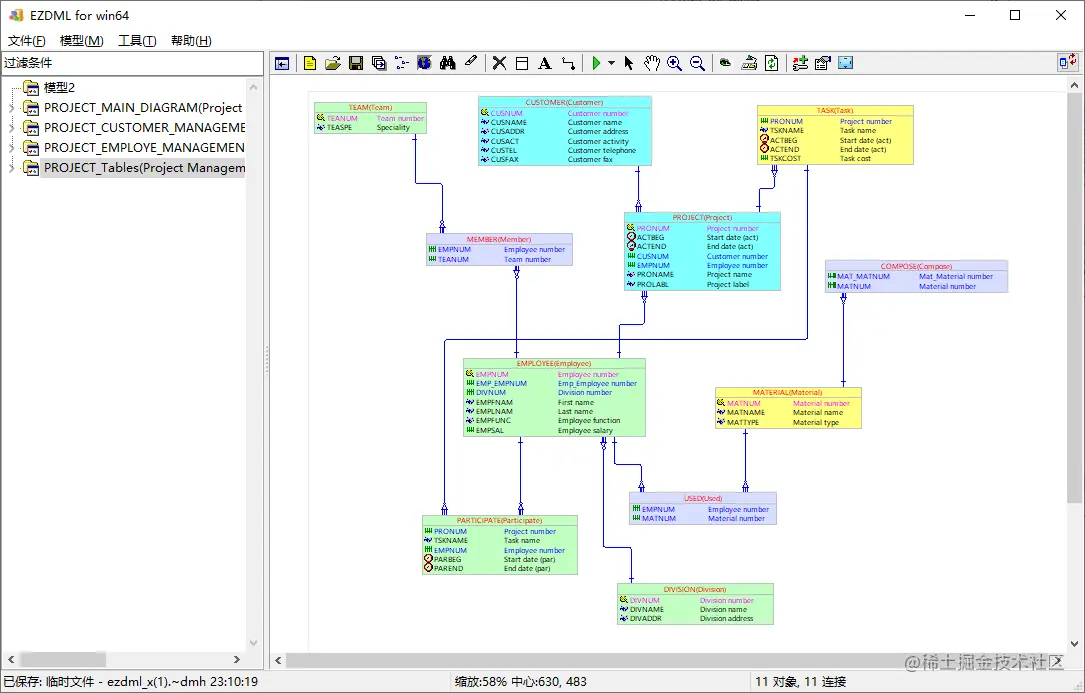Screen dimensions: 1085x693
Task: Click the overlapping windows copy icon
Action: tap(379, 64)
